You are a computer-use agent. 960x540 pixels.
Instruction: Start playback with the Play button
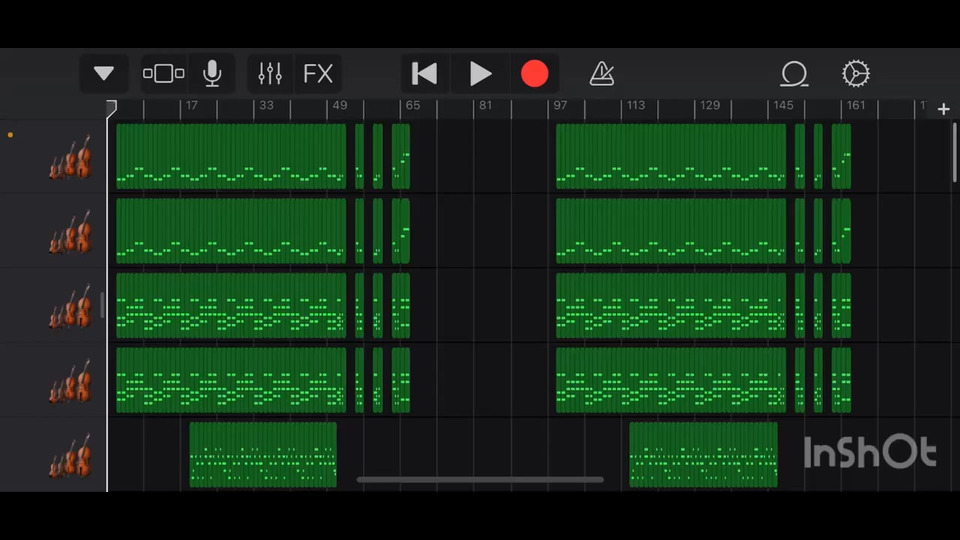[480, 73]
